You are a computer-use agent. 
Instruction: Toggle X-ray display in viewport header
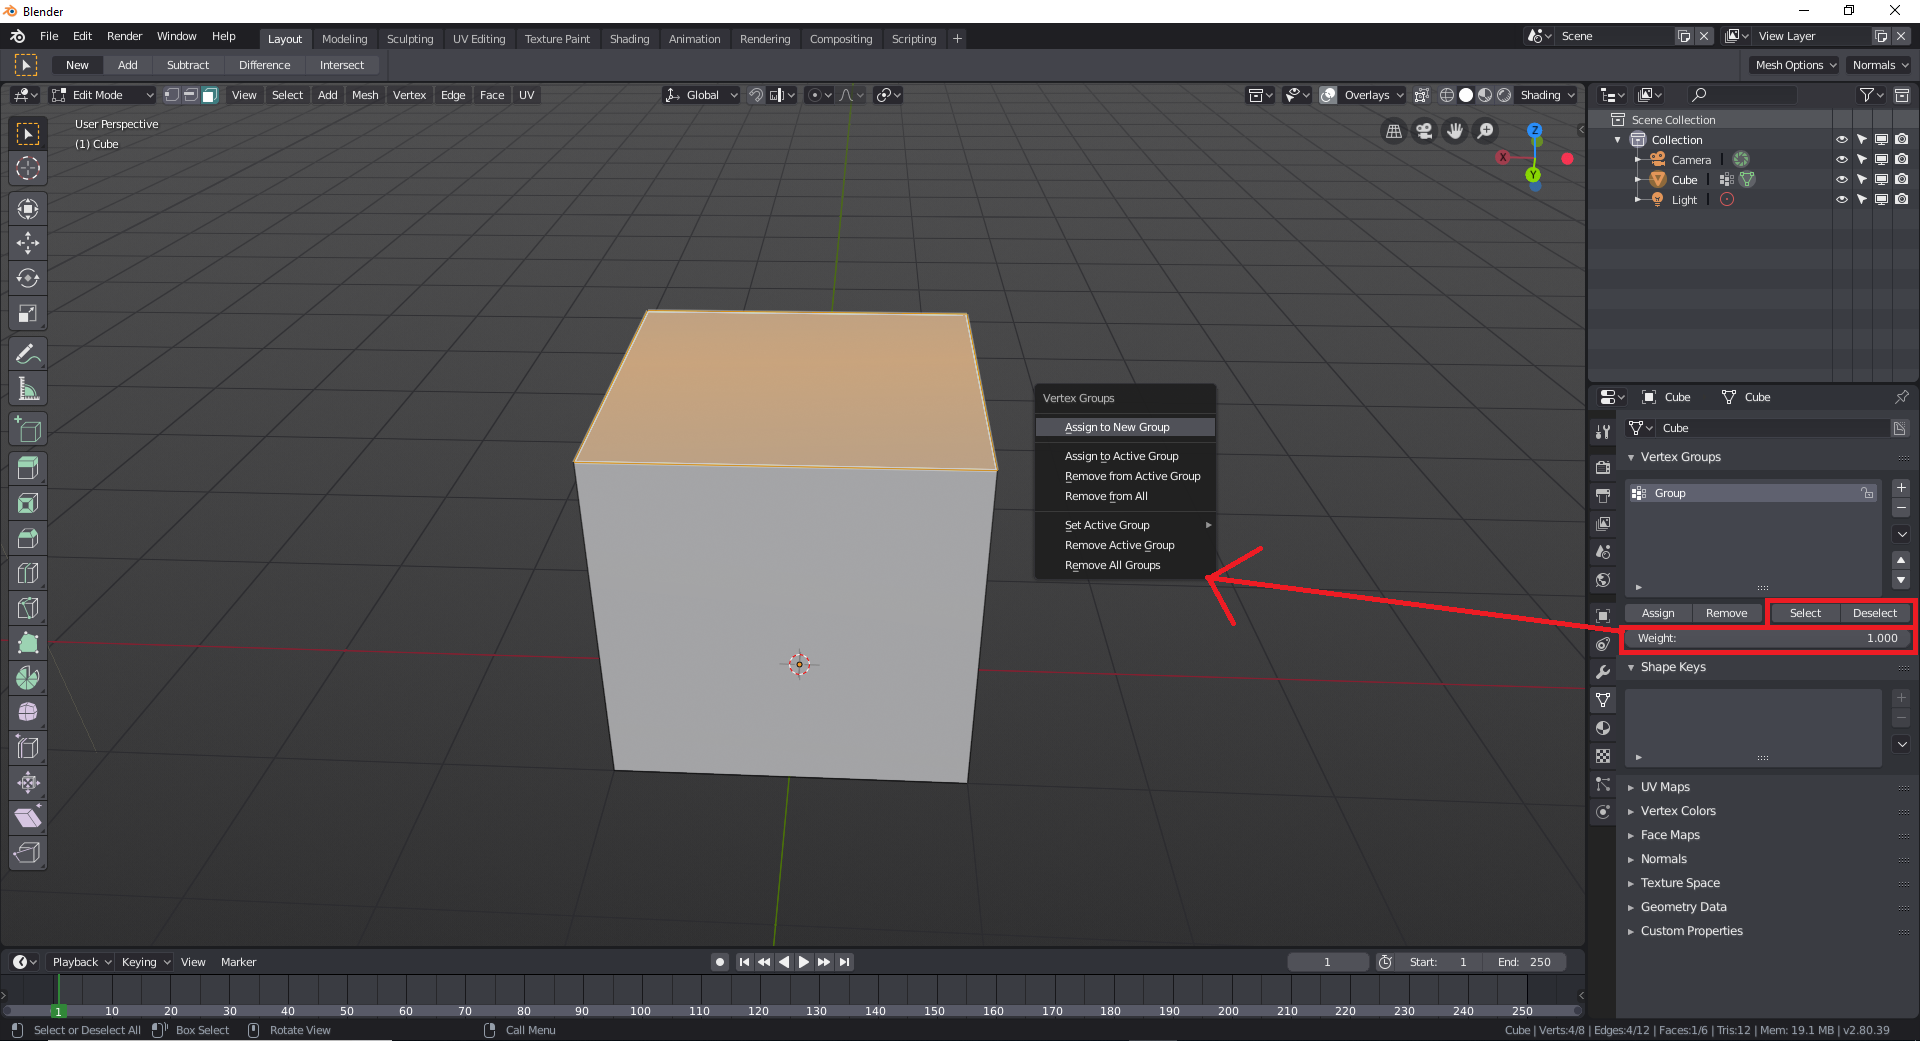pyautogui.click(x=1421, y=95)
